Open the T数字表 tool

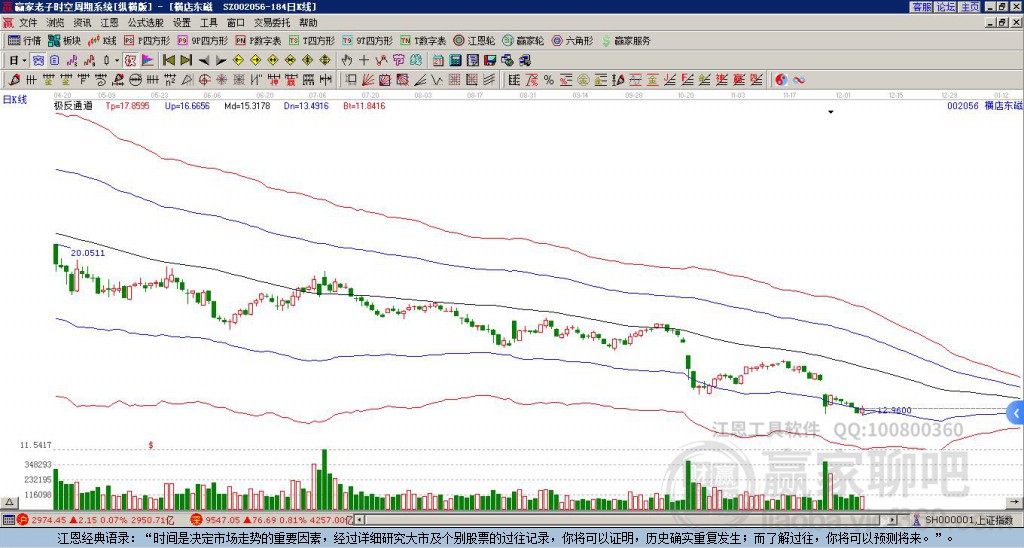point(423,40)
